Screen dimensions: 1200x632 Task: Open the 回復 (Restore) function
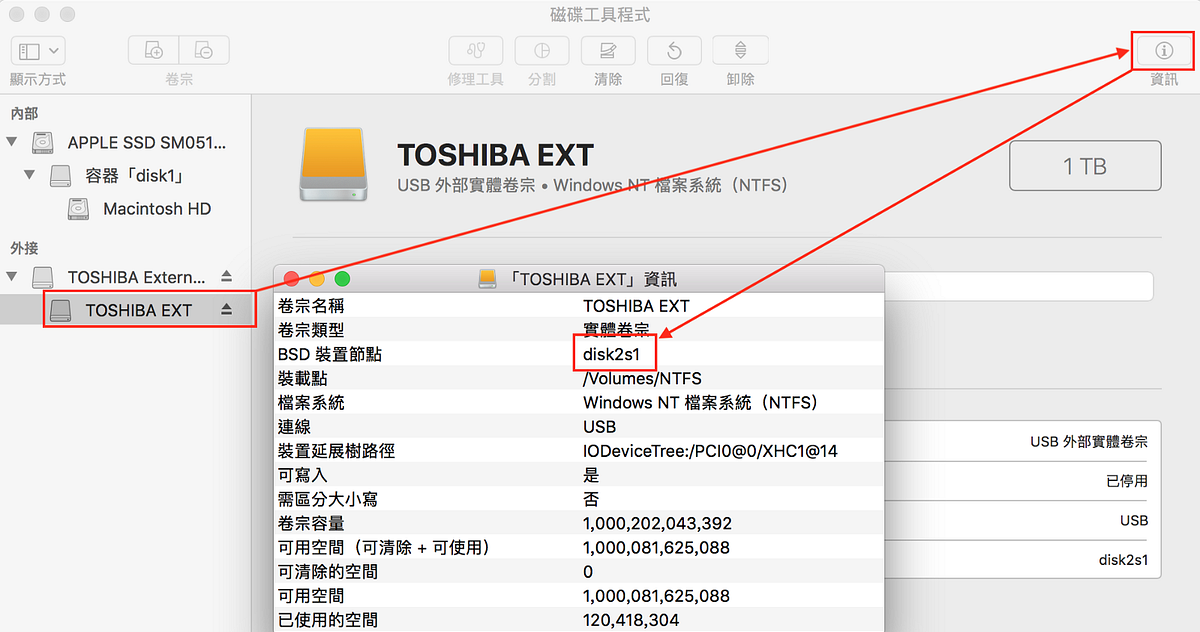tap(673, 50)
